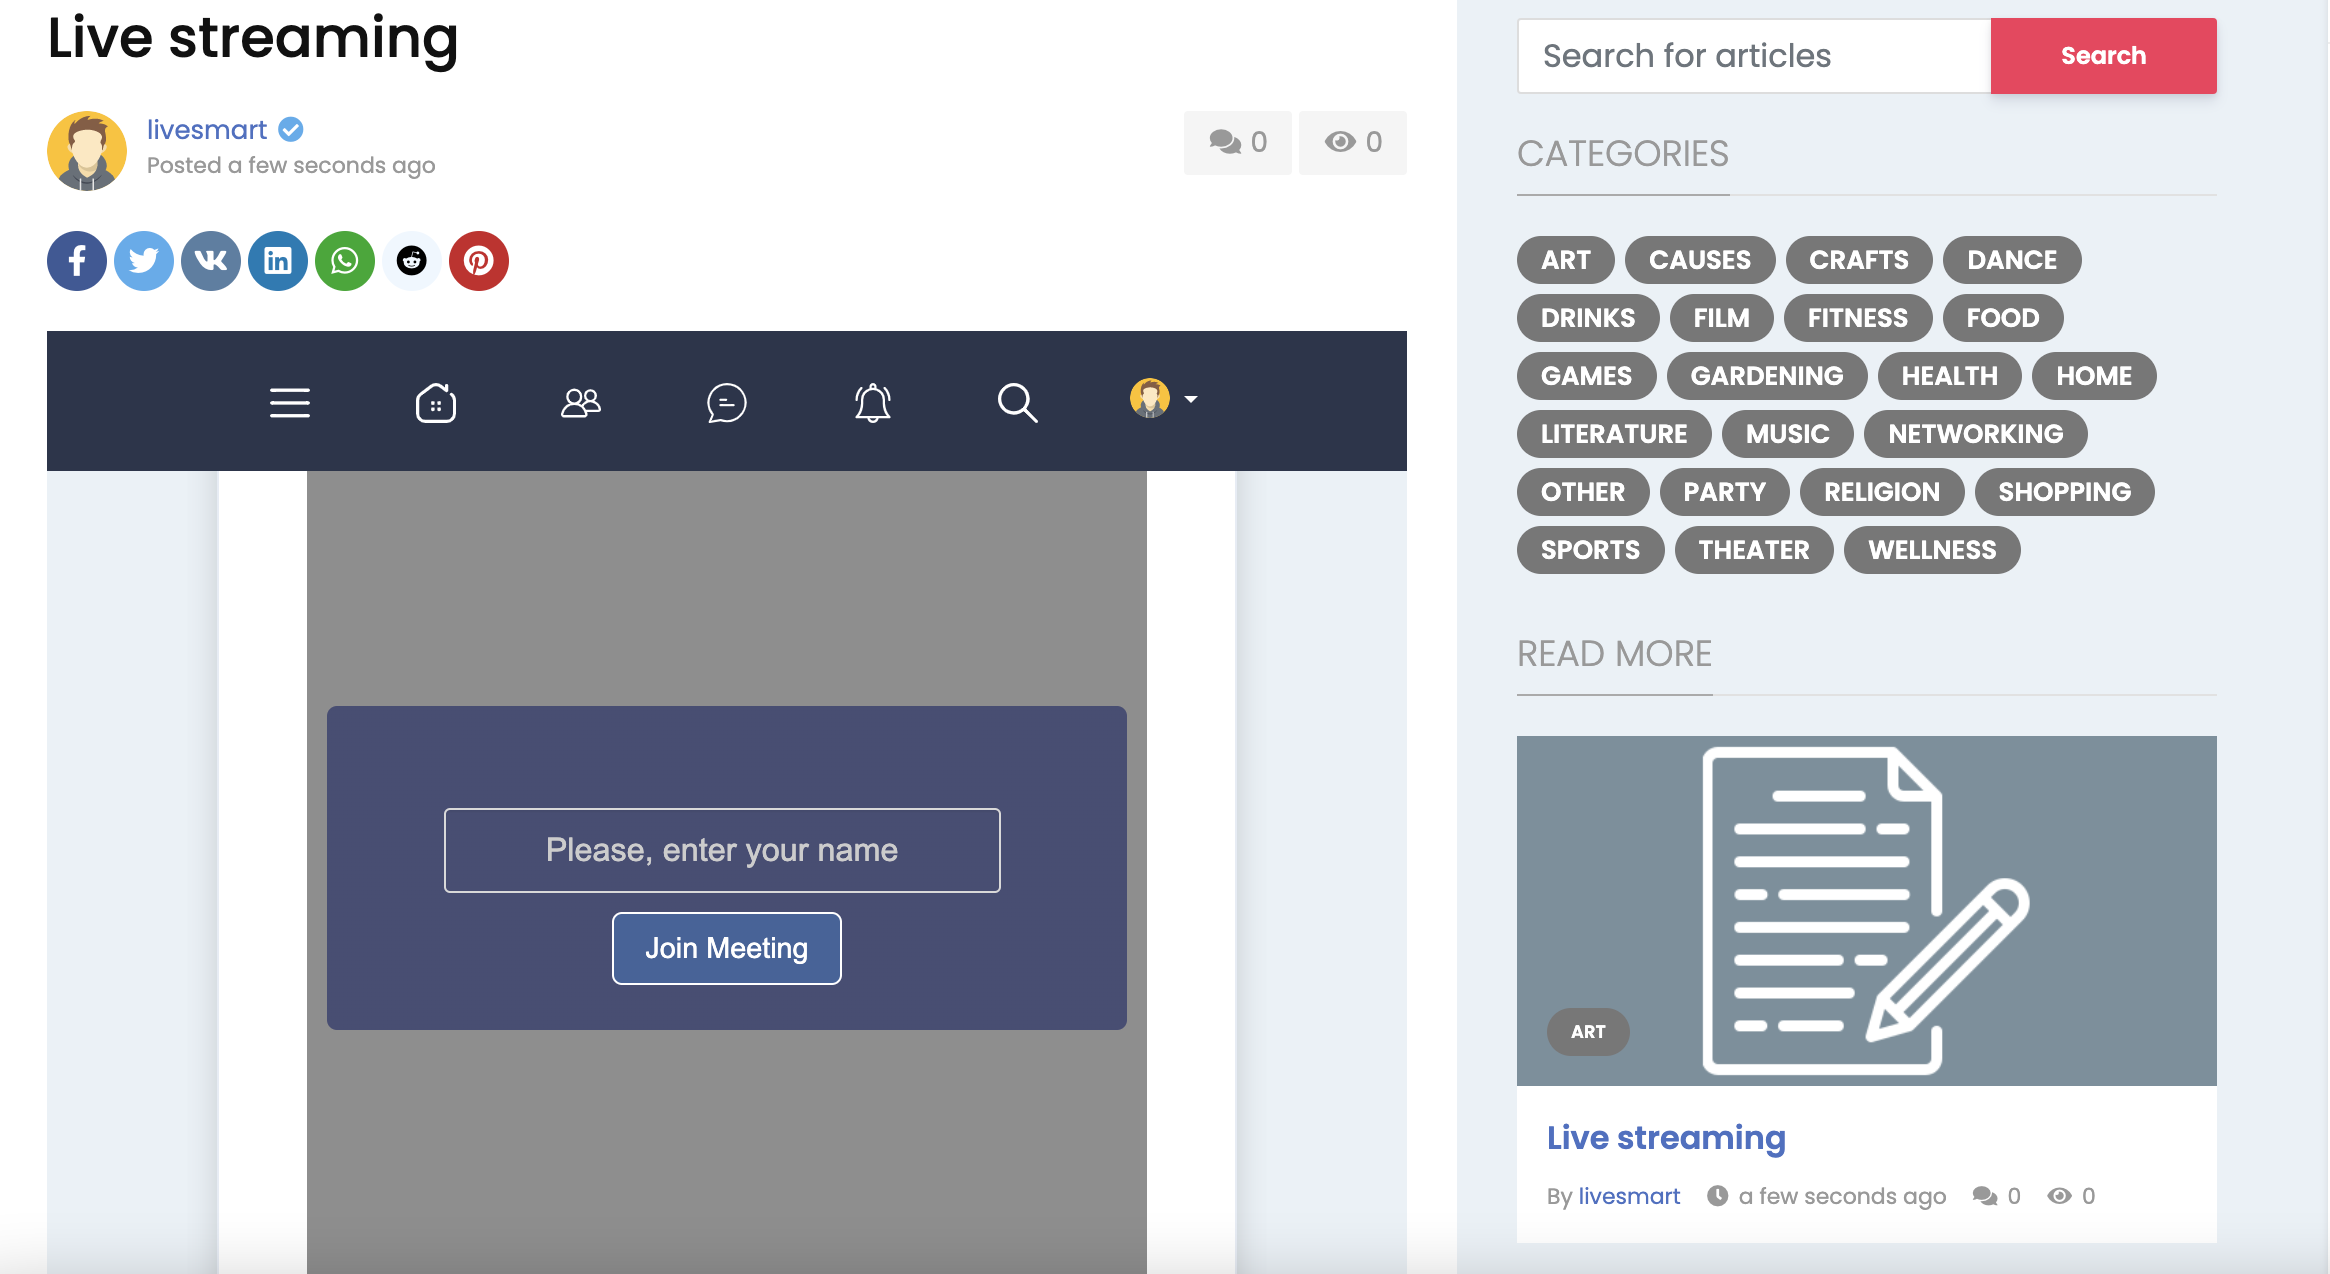Viewport: 2330px width, 1274px height.
Task: Select the FITNESS category
Action: pos(1857,318)
